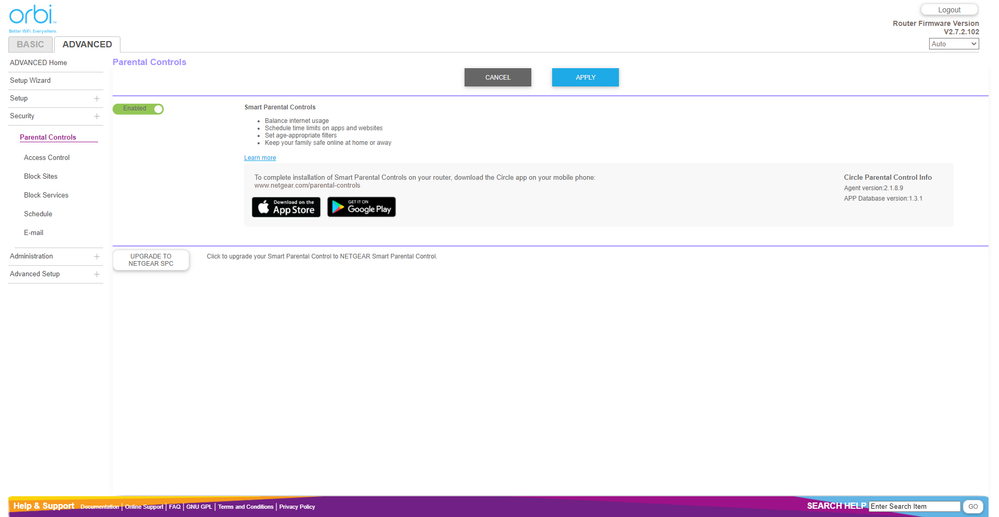Open Schedule page in sidebar
This screenshot has height=517, width=999.
tap(38, 214)
